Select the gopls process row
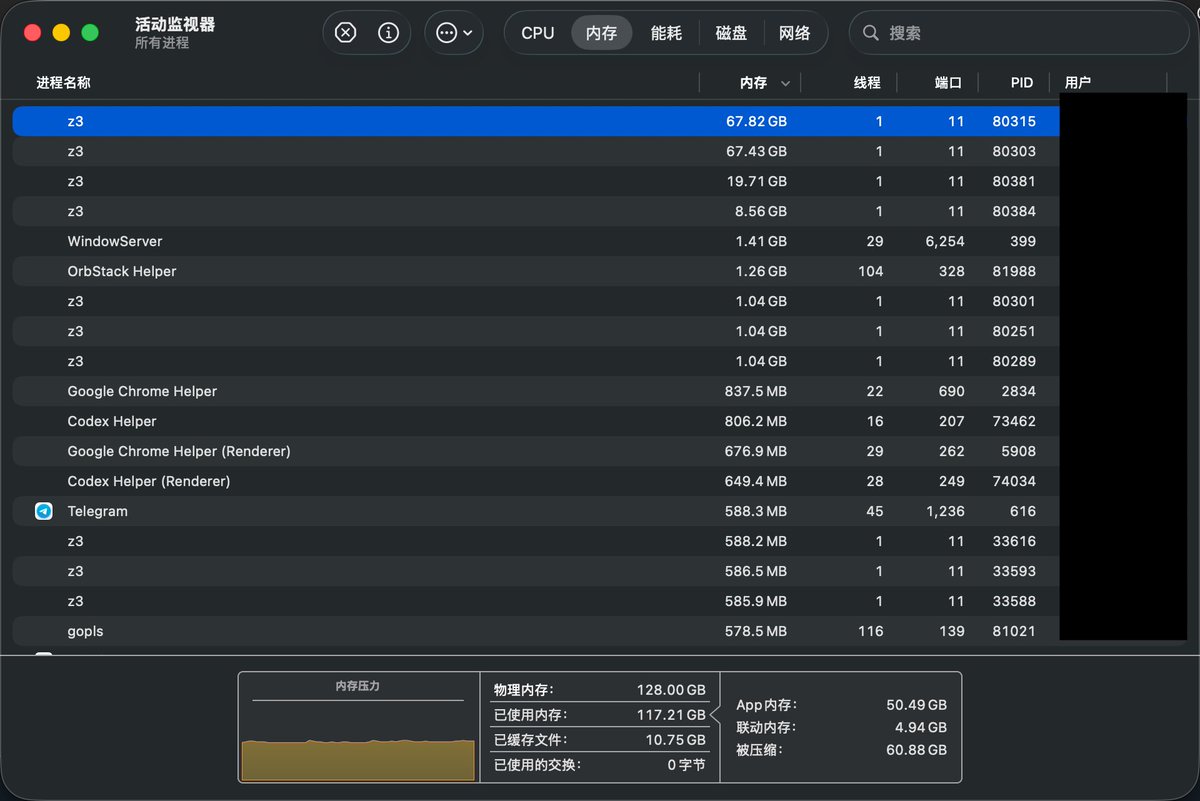The image size is (1200, 801). click(536, 631)
